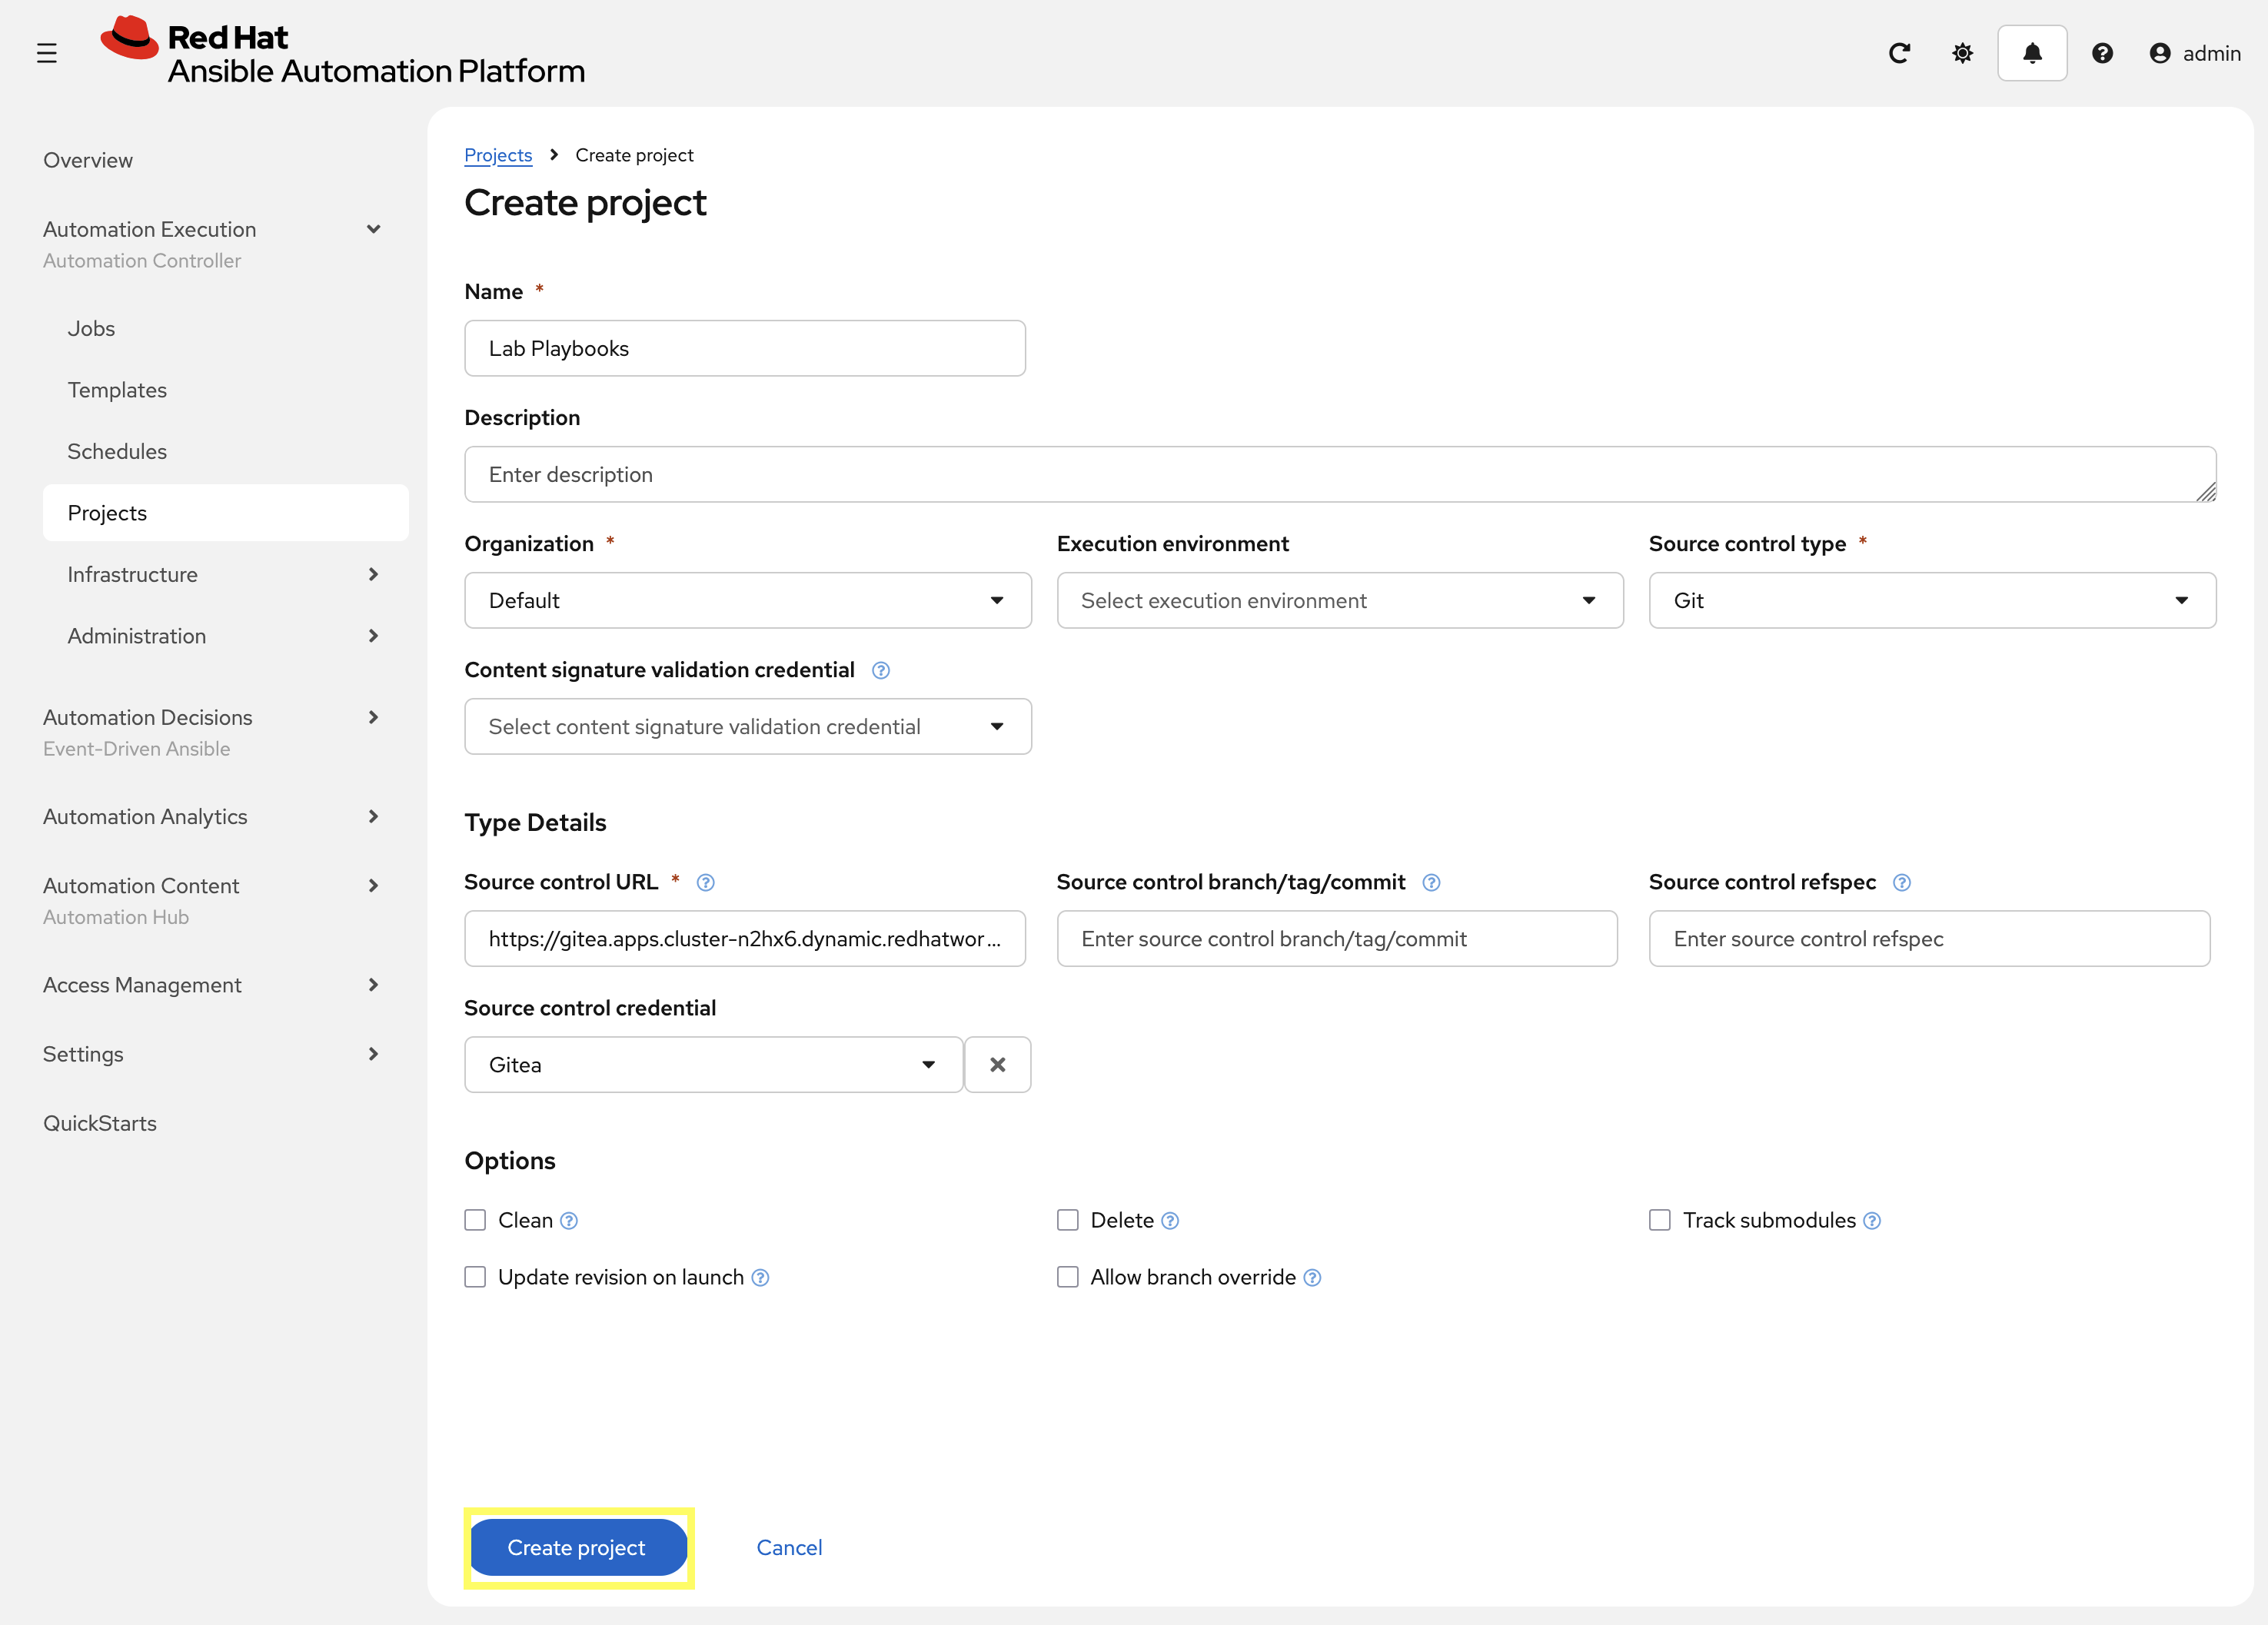Navigate to Templates in the sidebar

pos(117,390)
